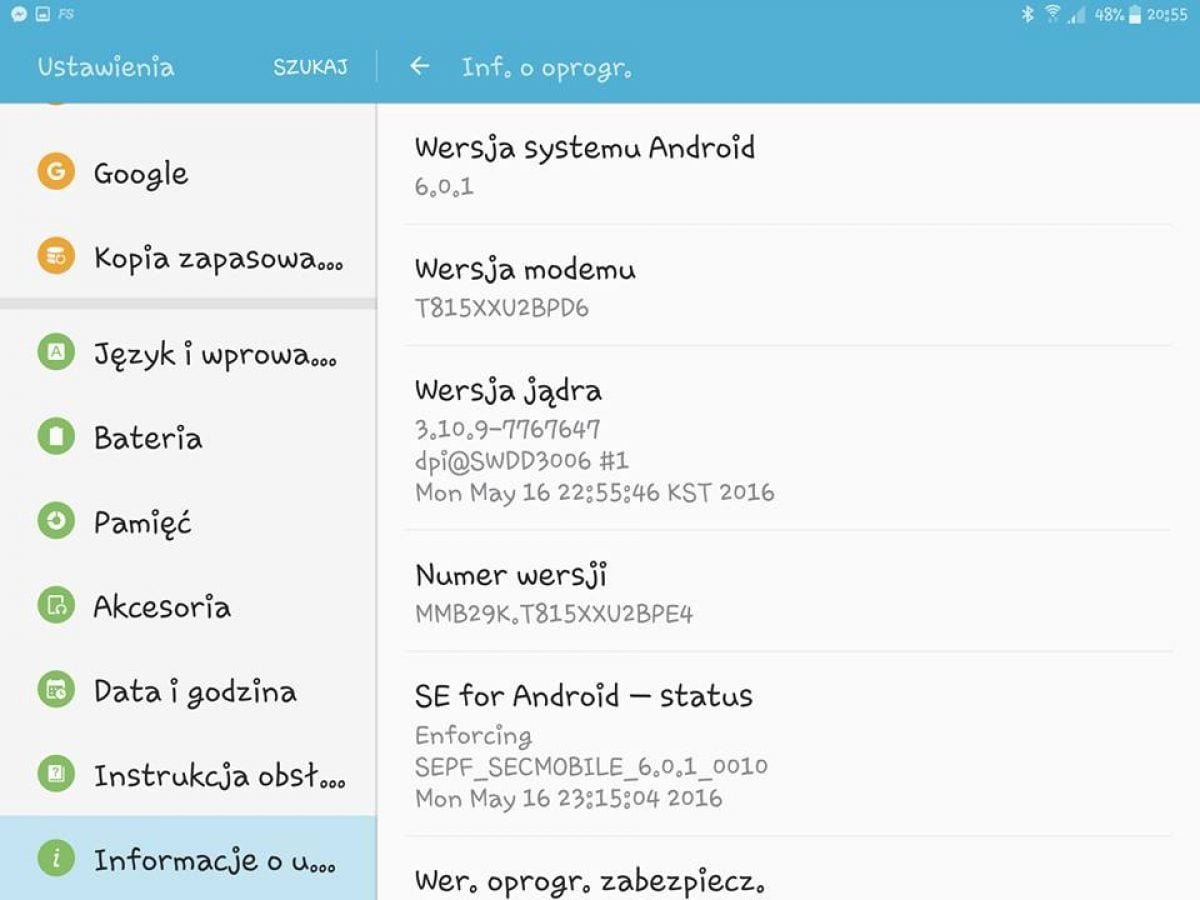
Task: Tap the Bluetooth status icon
Action: pyautogui.click(x=1027, y=14)
